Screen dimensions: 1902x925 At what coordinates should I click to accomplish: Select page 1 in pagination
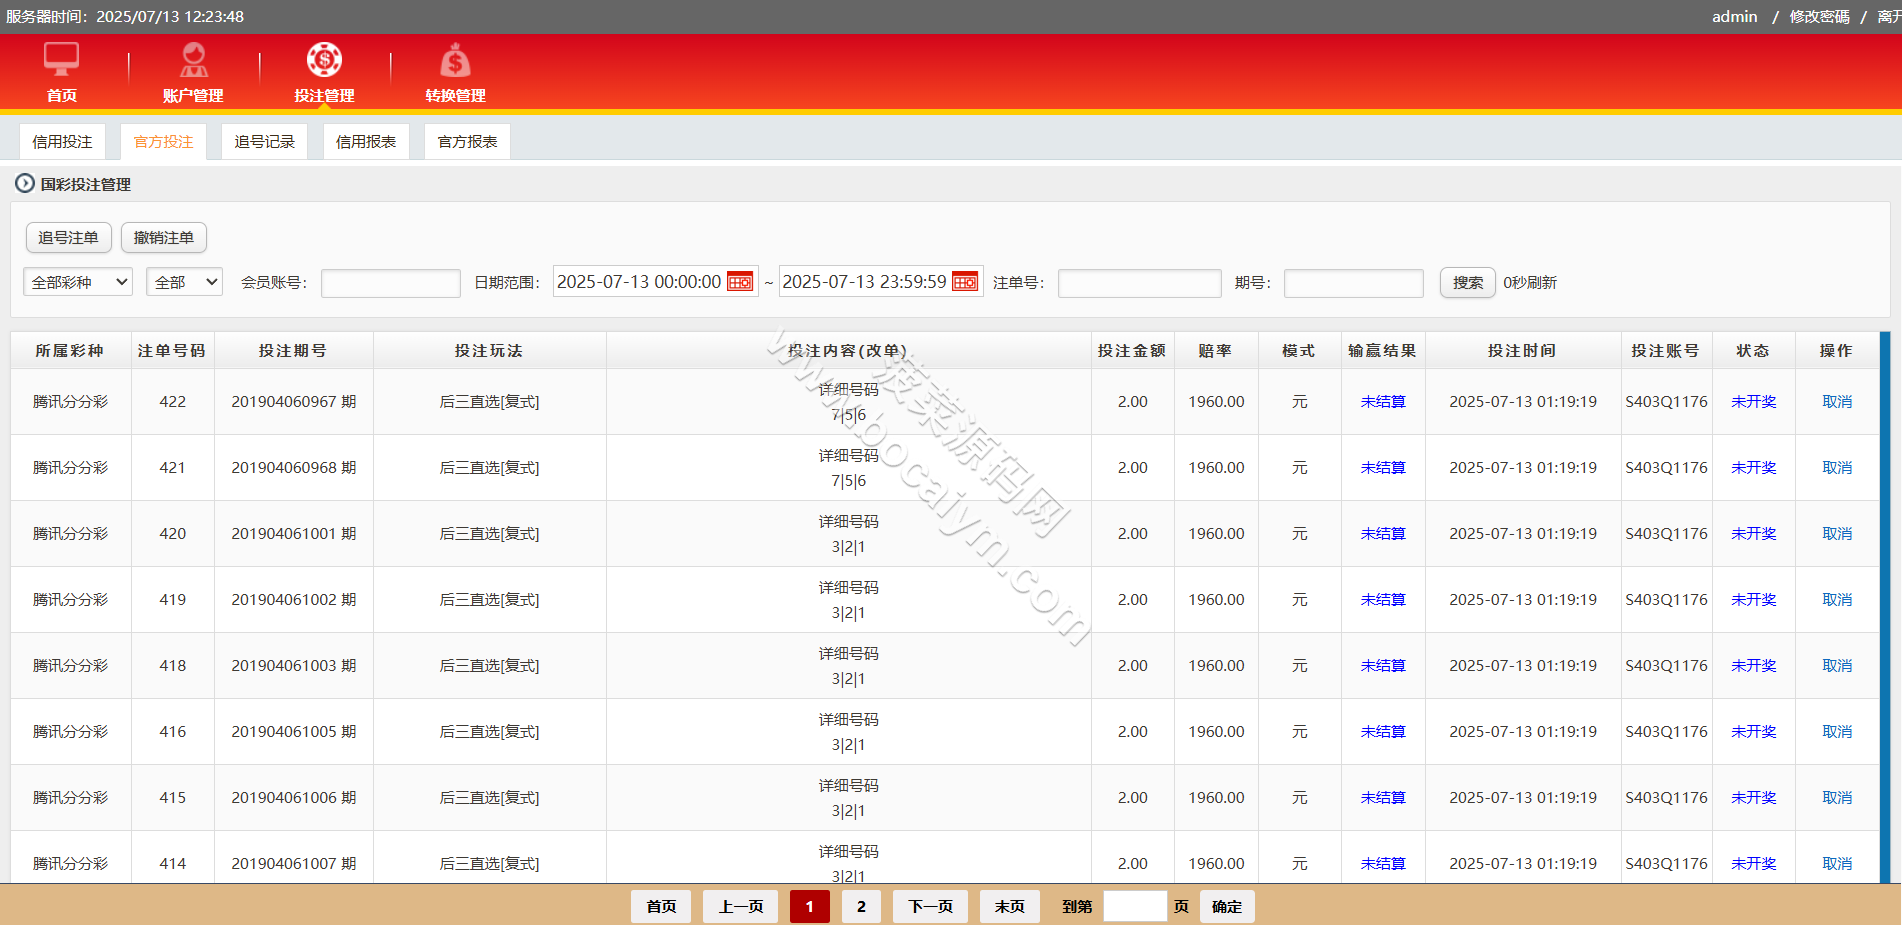click(809, 906)
